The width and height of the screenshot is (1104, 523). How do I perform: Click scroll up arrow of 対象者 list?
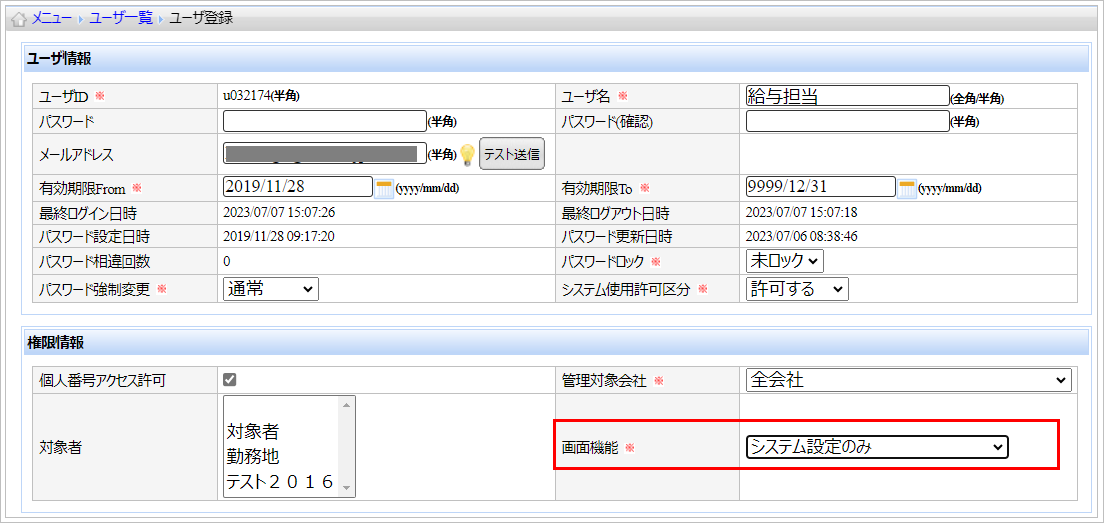346,405
